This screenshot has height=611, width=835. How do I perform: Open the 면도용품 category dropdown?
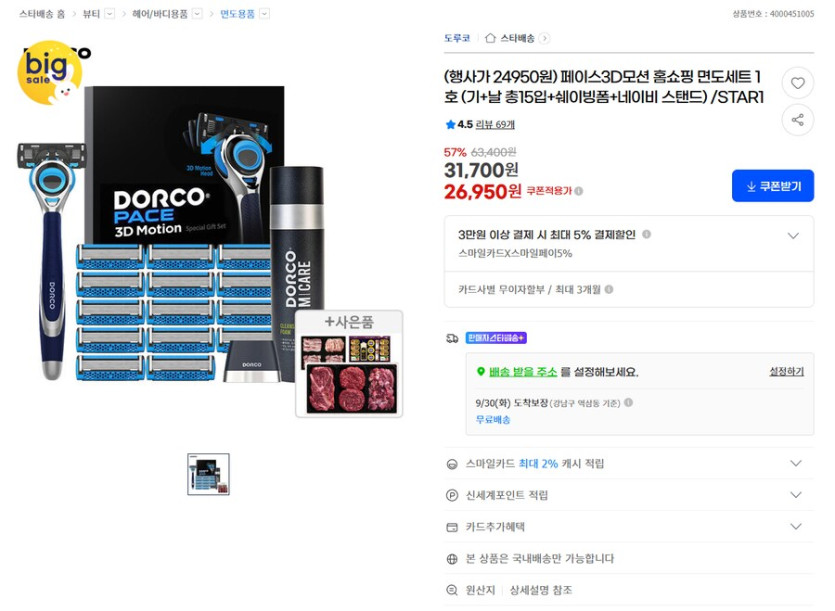point(264,14)
